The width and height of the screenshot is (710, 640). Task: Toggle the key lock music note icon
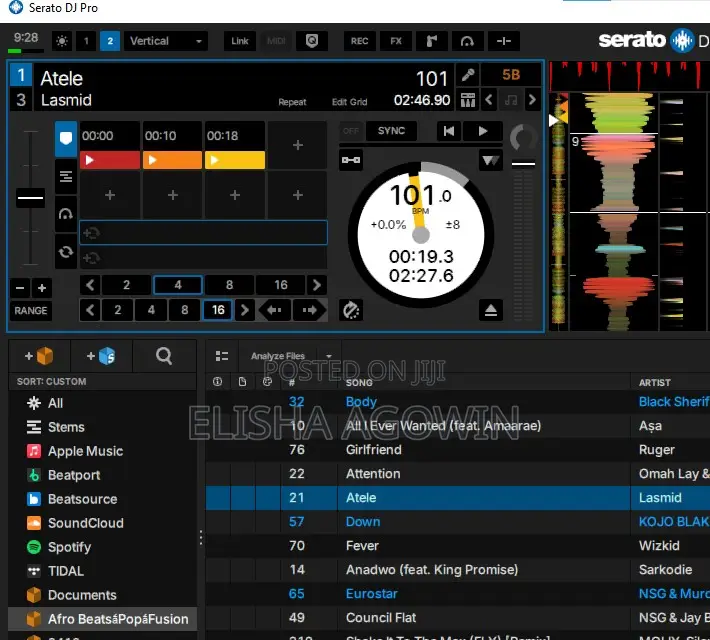511,100
